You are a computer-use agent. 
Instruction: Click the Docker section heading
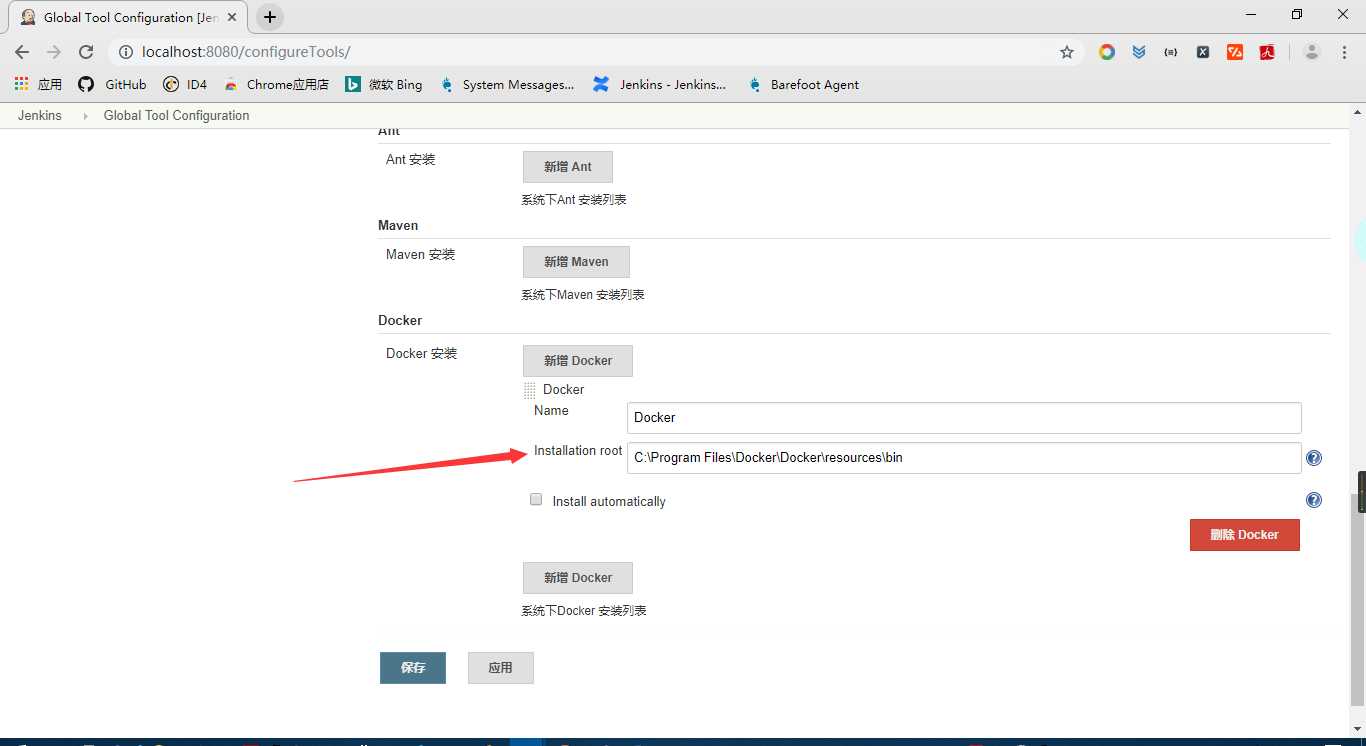coord(400,320)
